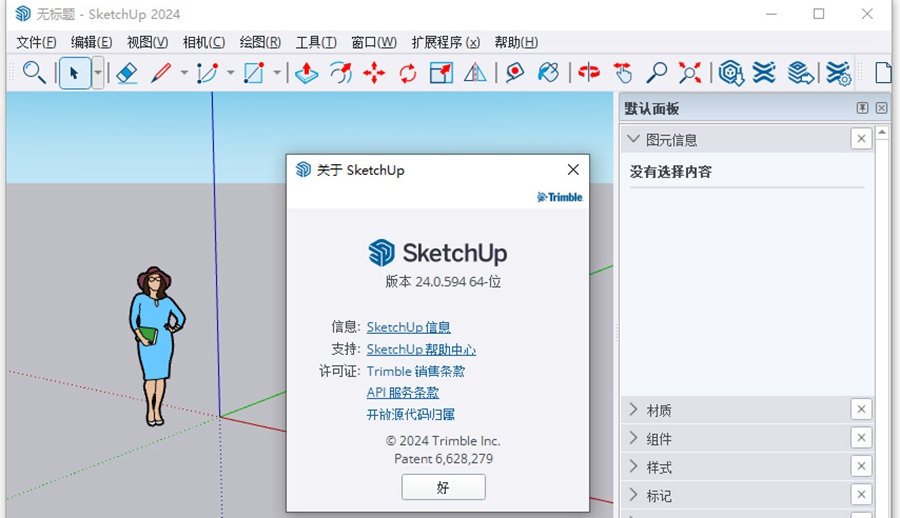Expand the 材质 panel section
Image resolution: width=900 pixels, height=518 pixels.
(633, 409)
